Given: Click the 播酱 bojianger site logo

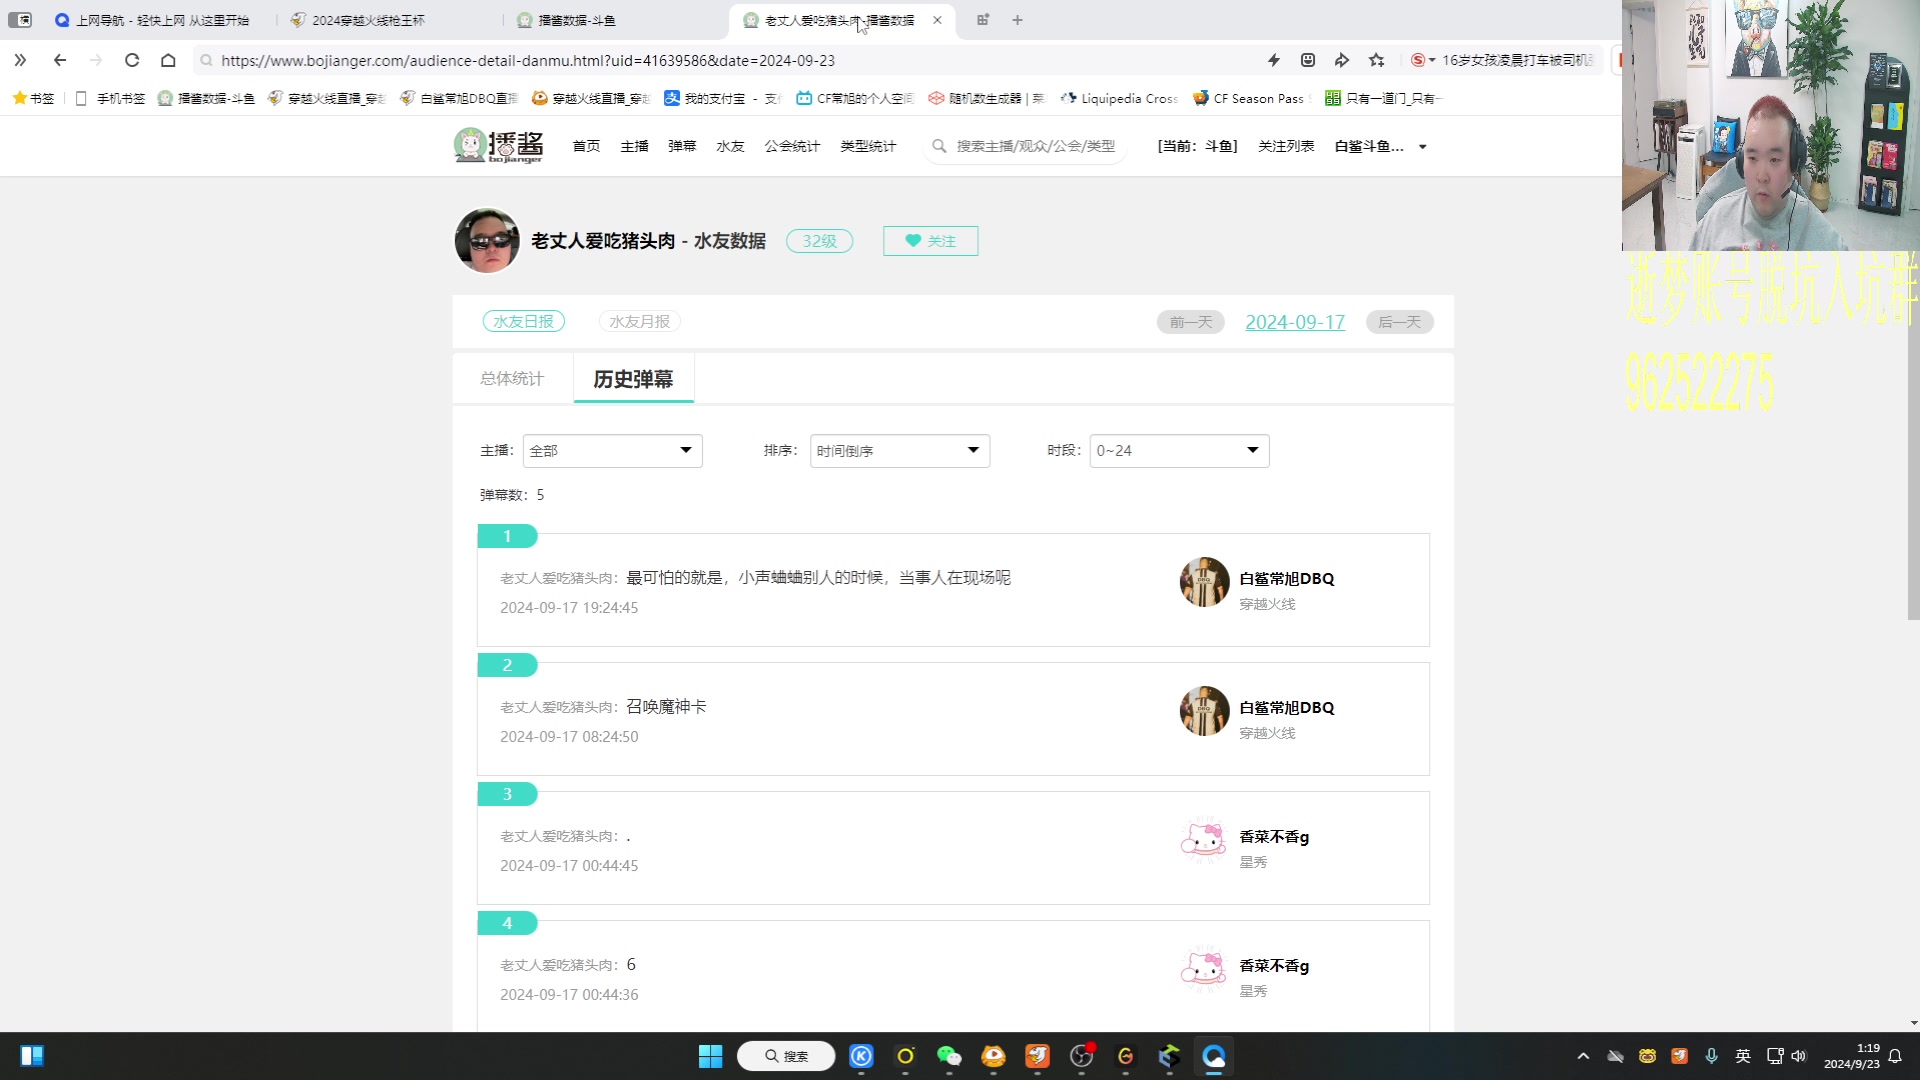Looking at the screenshot, I should point(498,146).
